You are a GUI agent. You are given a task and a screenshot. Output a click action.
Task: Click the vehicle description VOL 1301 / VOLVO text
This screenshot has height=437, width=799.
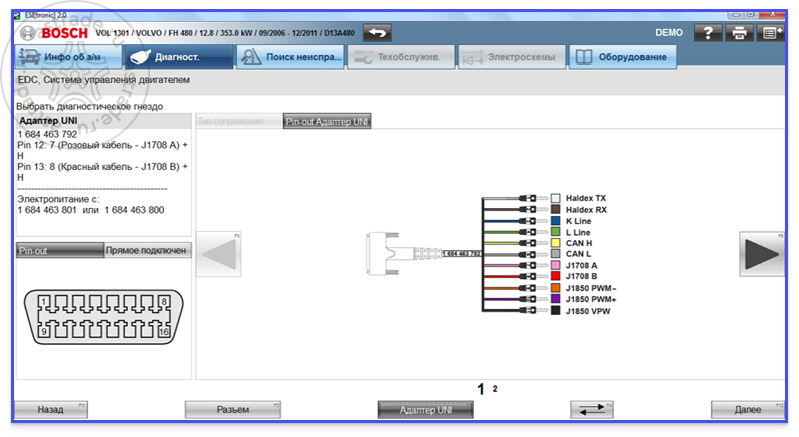tap(225, 33)
